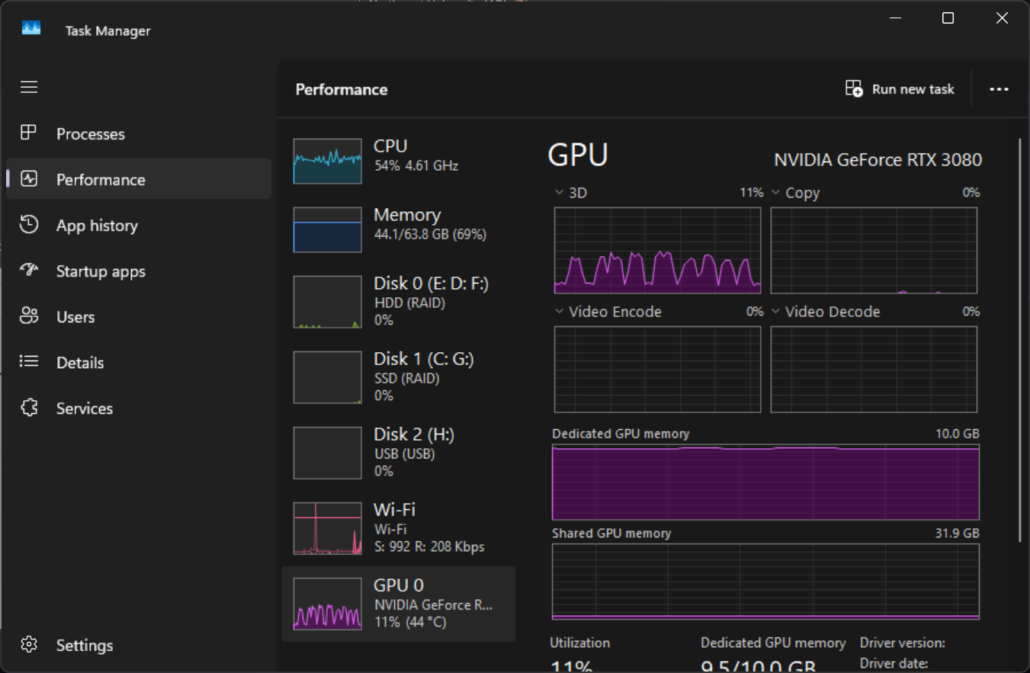Image resolution: width=1030 pixels, height=673 pixels.
Task: Click the Startup apps gauge icon
Action: pyautogui.click(x=29, y=271)
